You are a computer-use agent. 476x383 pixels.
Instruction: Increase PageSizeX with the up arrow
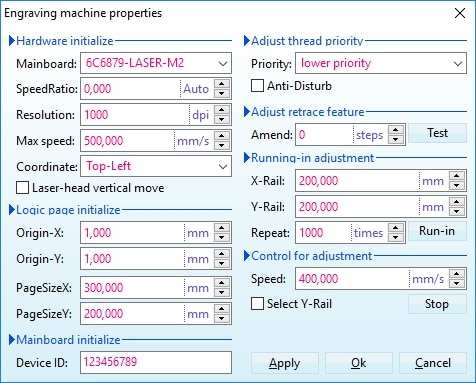tap(222, 283)
